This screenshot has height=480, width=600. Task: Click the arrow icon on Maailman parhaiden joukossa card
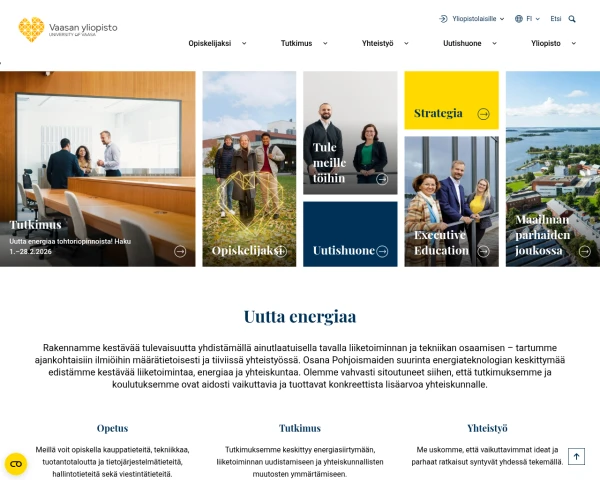pyautogui.click(x=584, y=251)
